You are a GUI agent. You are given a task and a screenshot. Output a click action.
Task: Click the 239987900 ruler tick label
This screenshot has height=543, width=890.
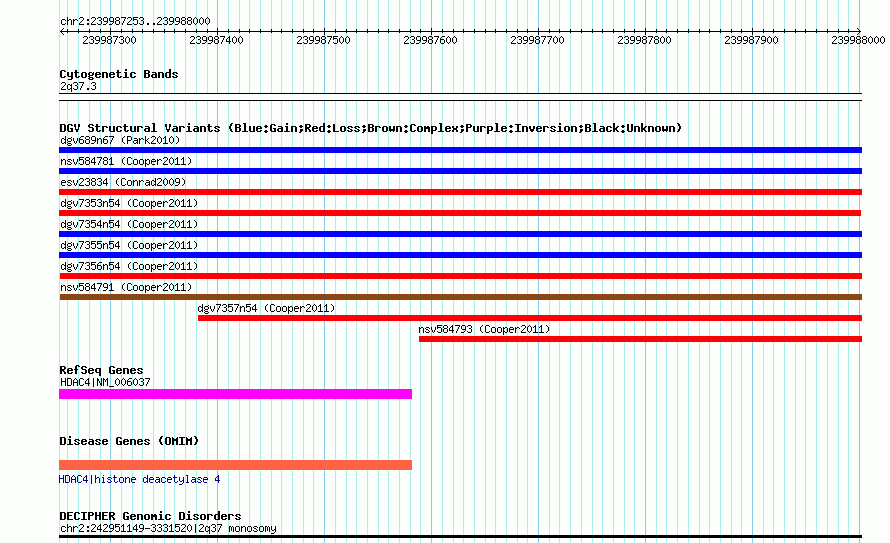(751, 40)
